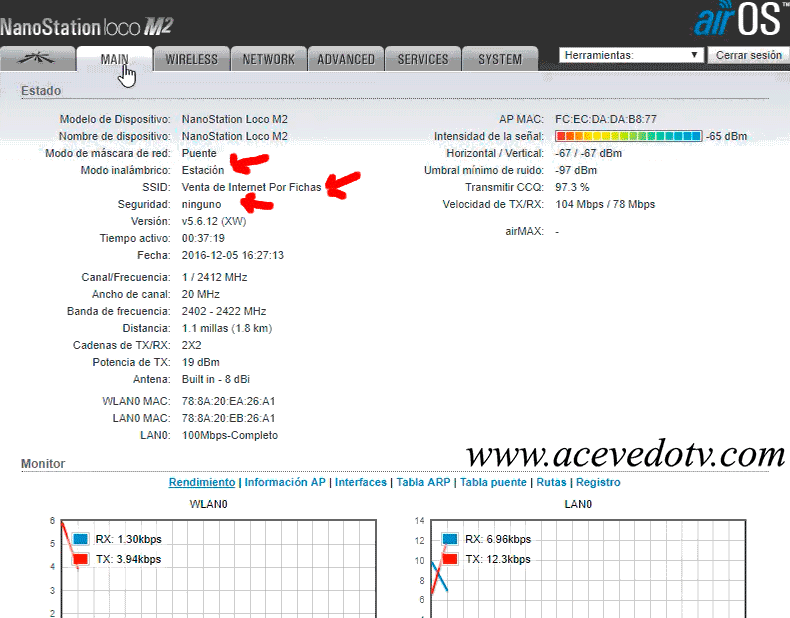Open the Ubiquiti logo tab
The image size is (790, 618).
(x=37, y=59)
